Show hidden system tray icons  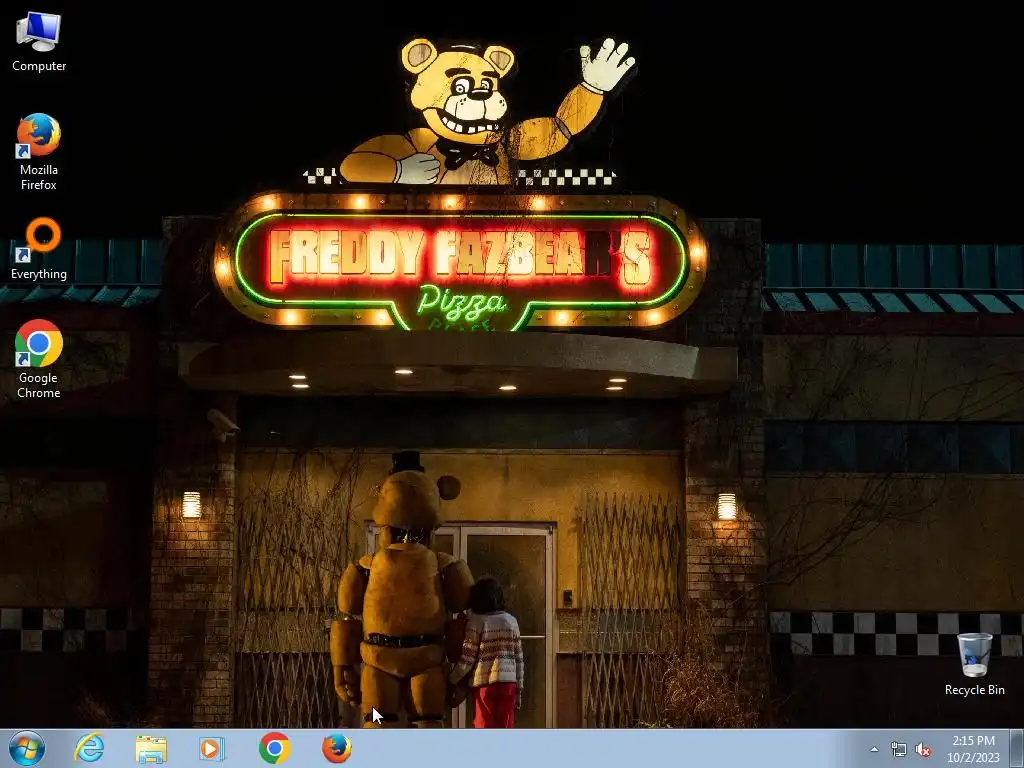(x=874, y=749)
